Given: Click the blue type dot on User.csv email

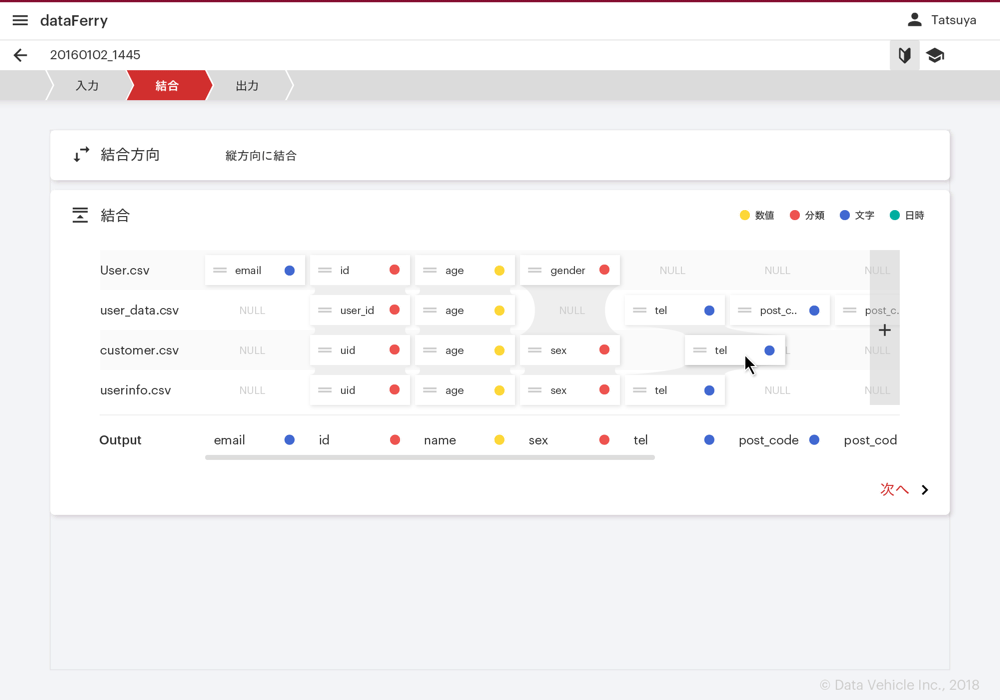Looking at the screenshot, I should coord(290,270).
